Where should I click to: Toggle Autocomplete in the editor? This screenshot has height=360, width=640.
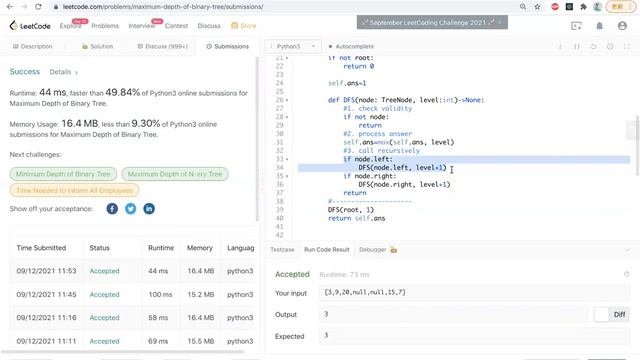[351, 47]
